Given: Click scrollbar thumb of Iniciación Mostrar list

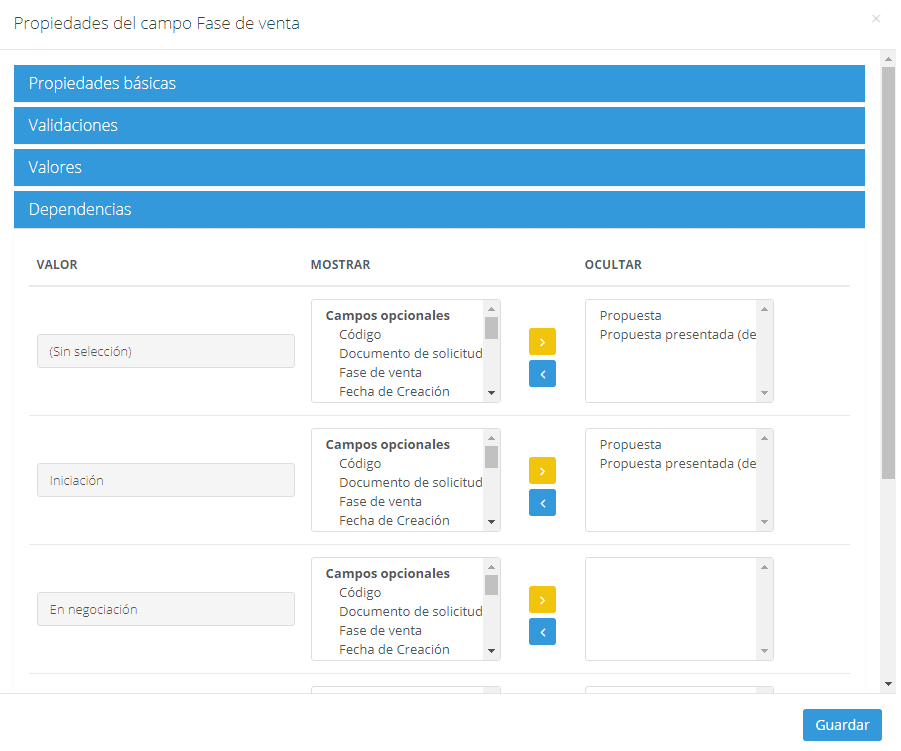Looking at the screenshot, I should click(491, 457).
